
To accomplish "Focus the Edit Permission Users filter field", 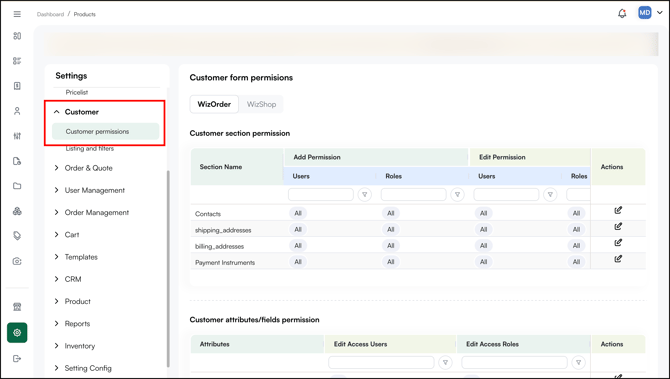I will click(506, 194).
